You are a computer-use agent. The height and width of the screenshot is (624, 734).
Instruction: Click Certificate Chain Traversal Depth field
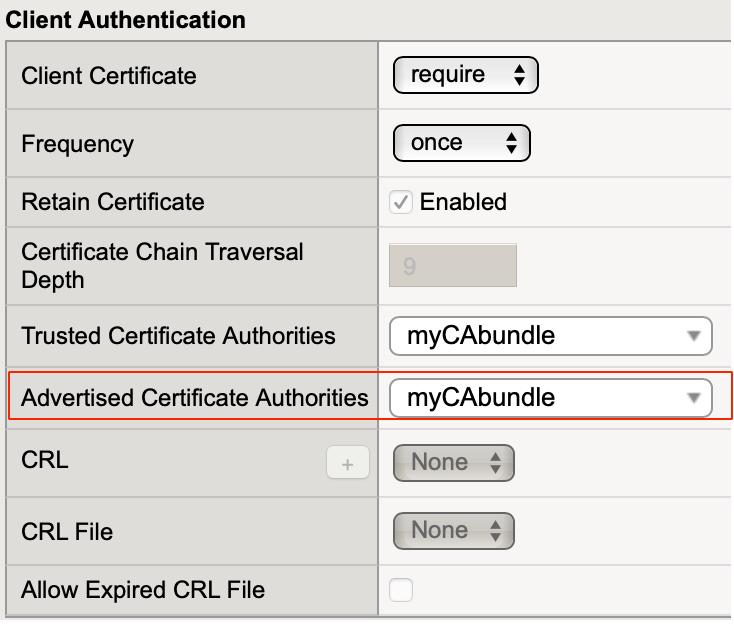click(453, 266)
